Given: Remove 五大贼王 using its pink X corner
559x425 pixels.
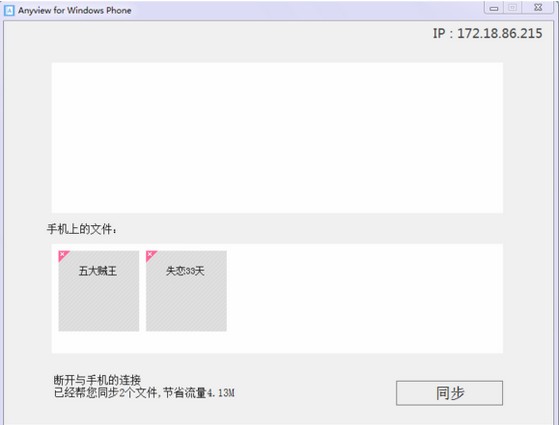Looking at the screenshot, I should click(62, 255).
